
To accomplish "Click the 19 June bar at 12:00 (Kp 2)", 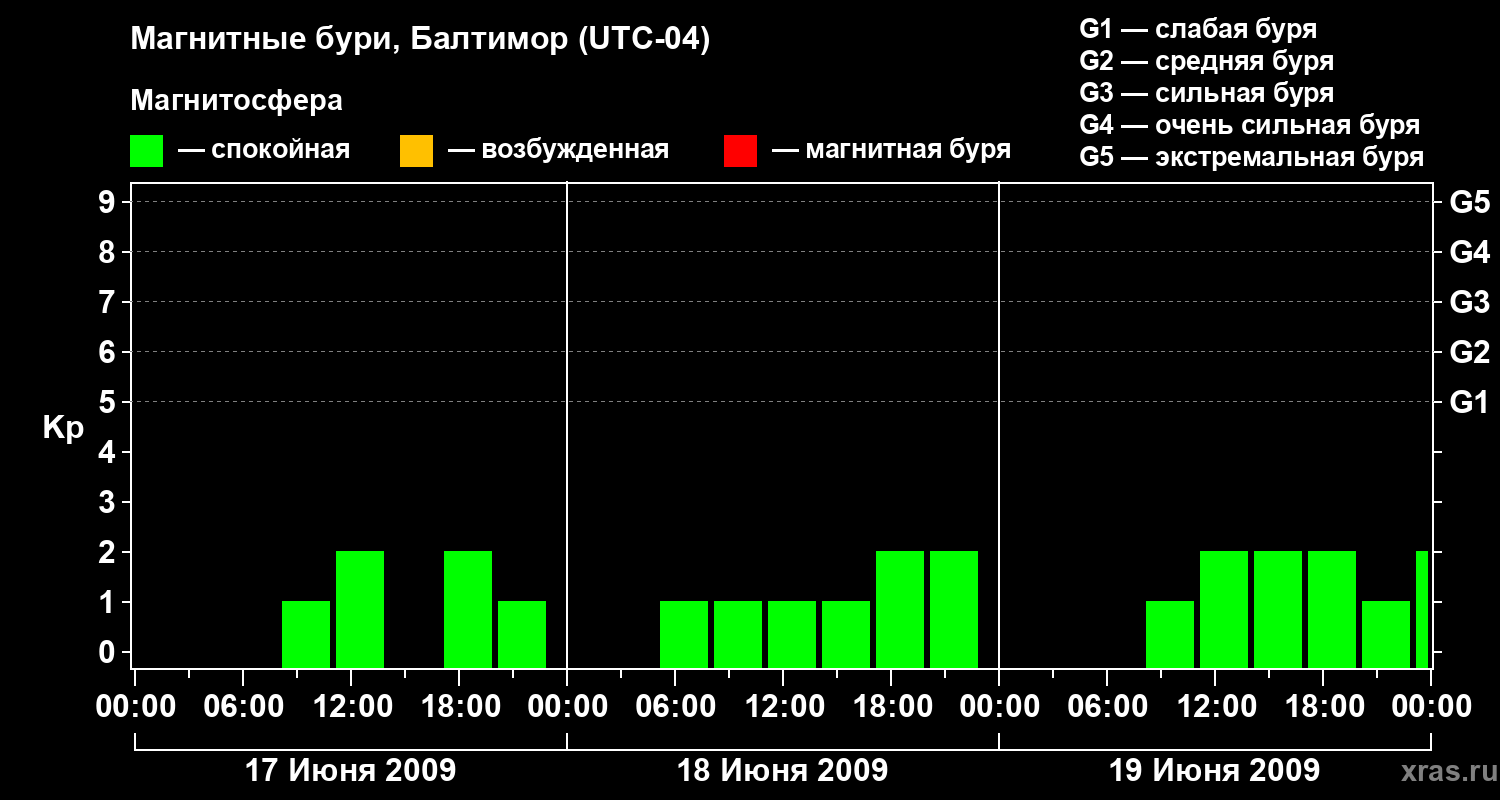I will [x=1224, y=609].
